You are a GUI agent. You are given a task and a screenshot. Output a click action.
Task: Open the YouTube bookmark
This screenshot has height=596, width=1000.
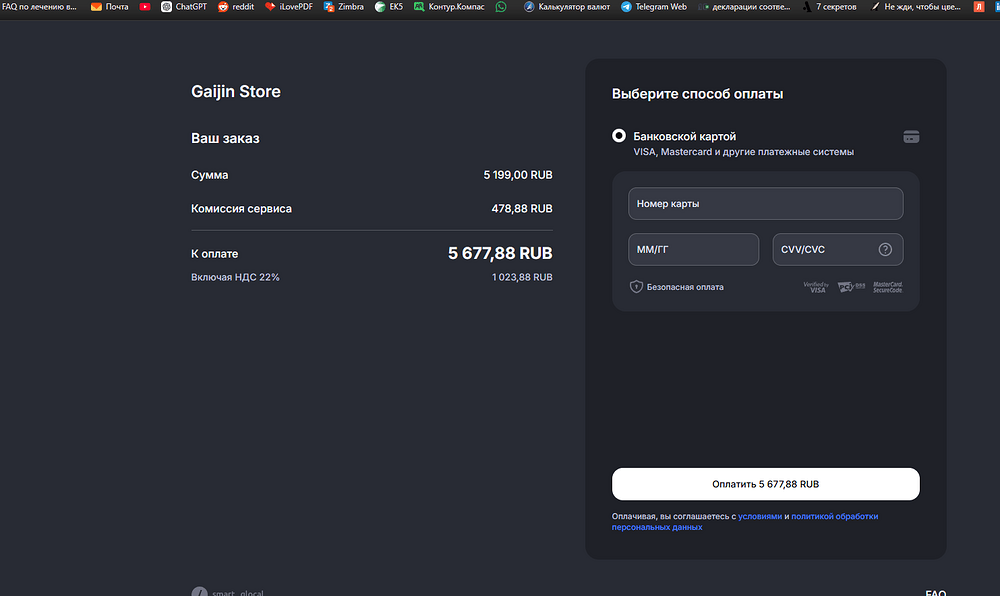point(145,7)
